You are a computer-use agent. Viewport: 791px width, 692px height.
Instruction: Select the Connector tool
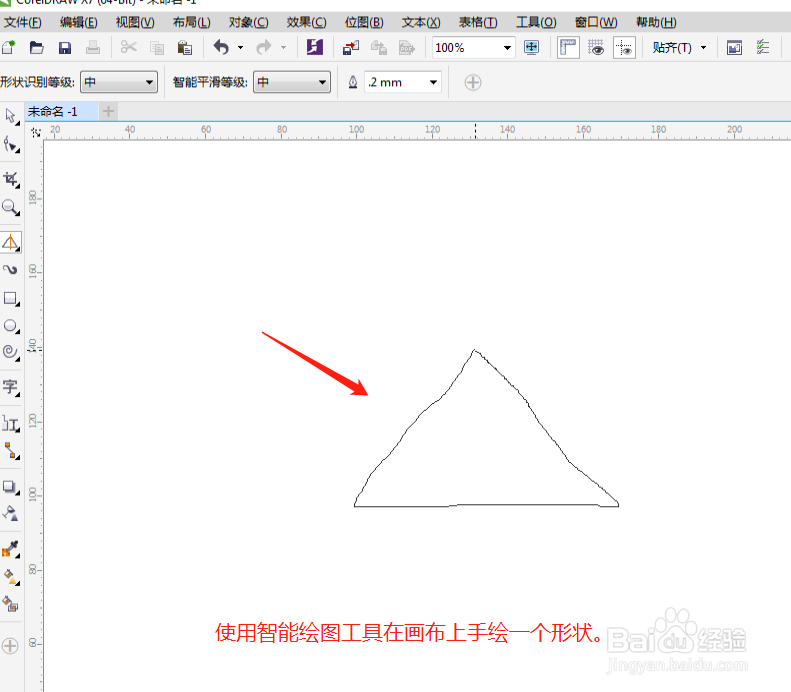click(x=11, y=450)
